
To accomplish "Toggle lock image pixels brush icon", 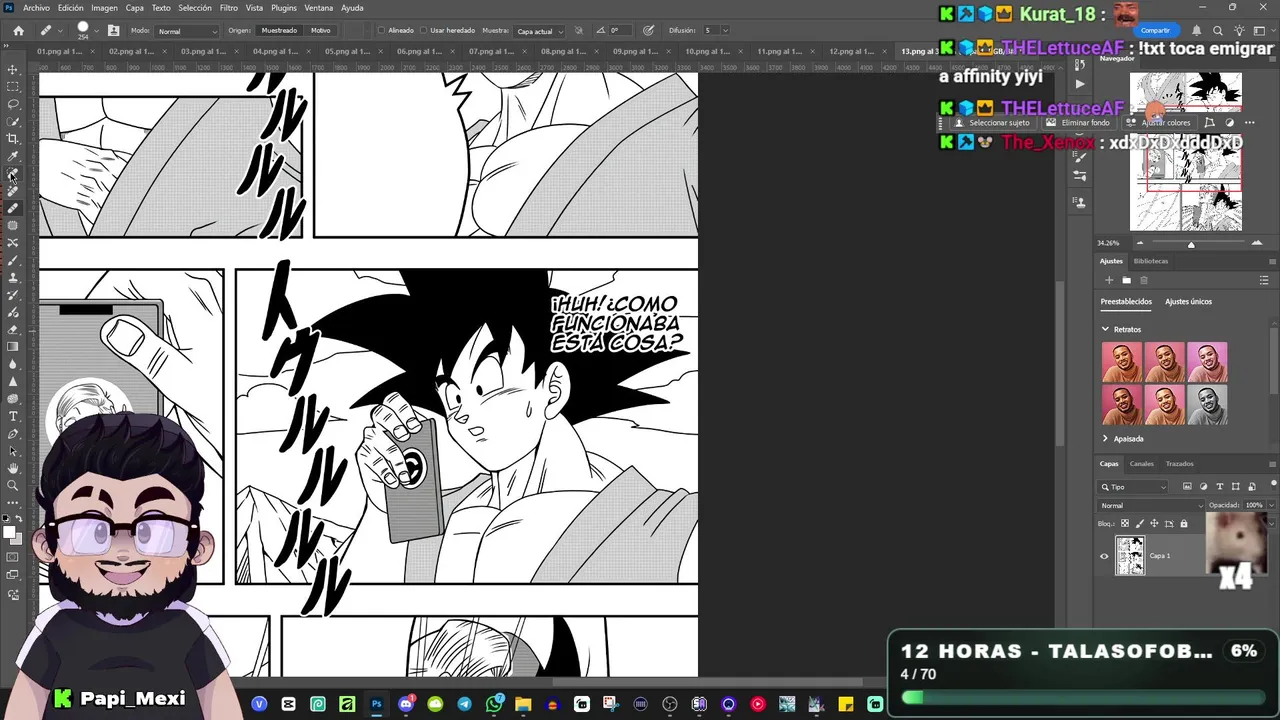I will (1140, 523).
